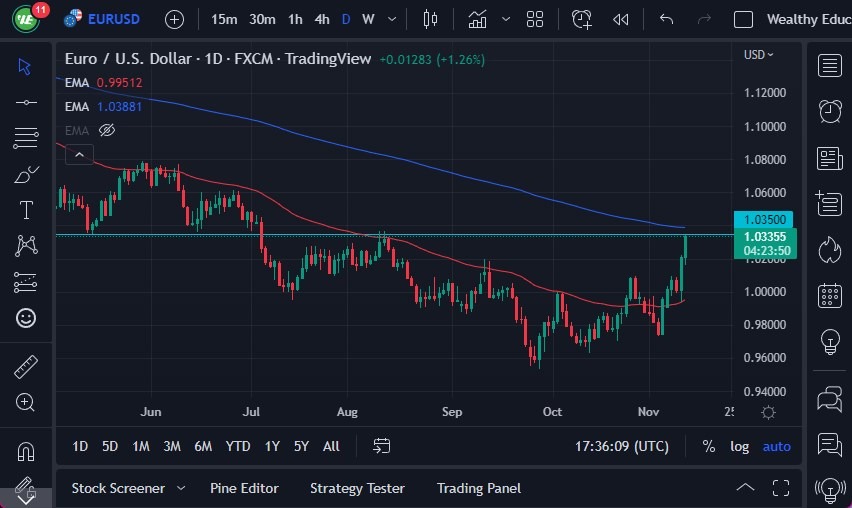Open the Pine Editor tab

tap(244, 488)
